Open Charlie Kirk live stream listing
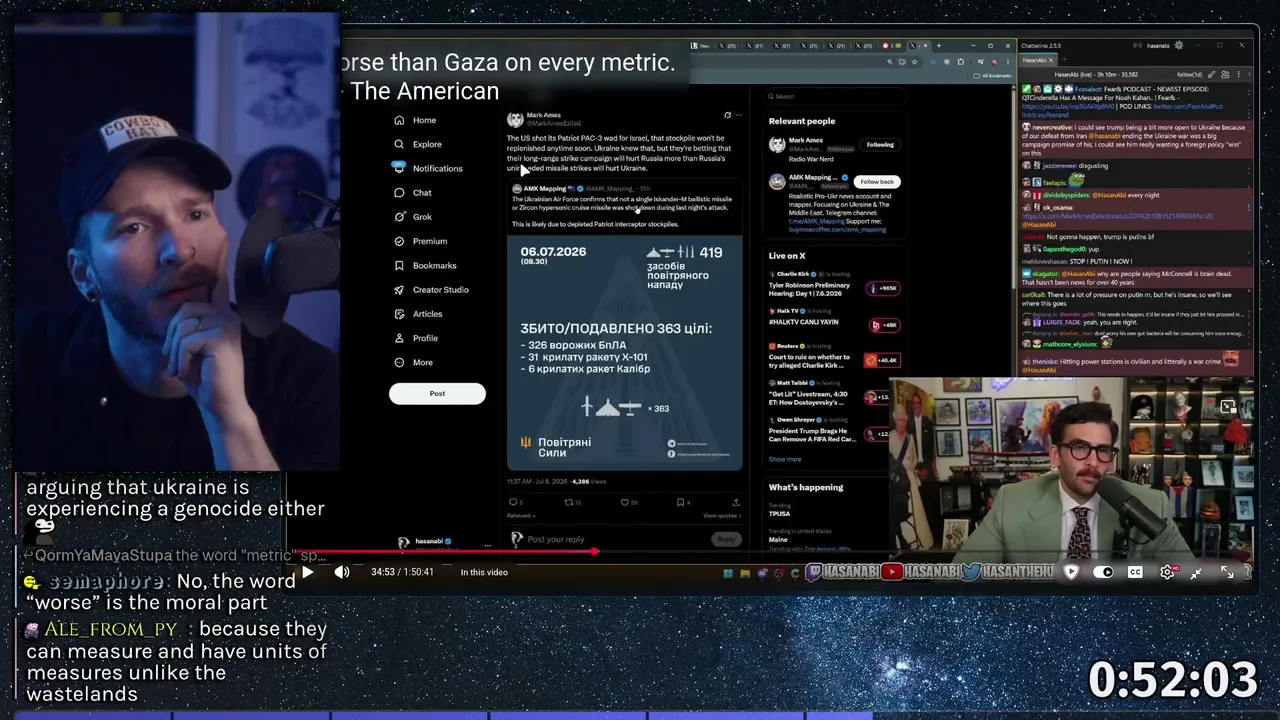 click(x=833, y=288)
